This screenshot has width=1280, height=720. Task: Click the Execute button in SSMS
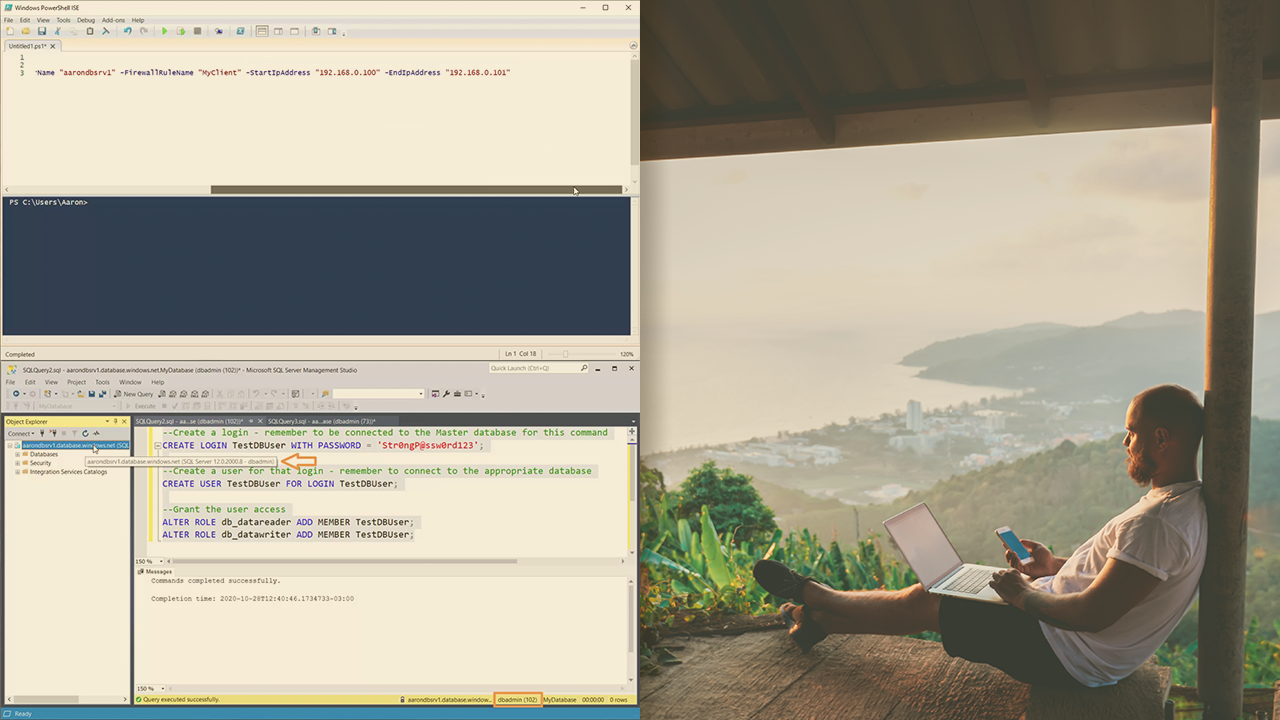(140, 406)
